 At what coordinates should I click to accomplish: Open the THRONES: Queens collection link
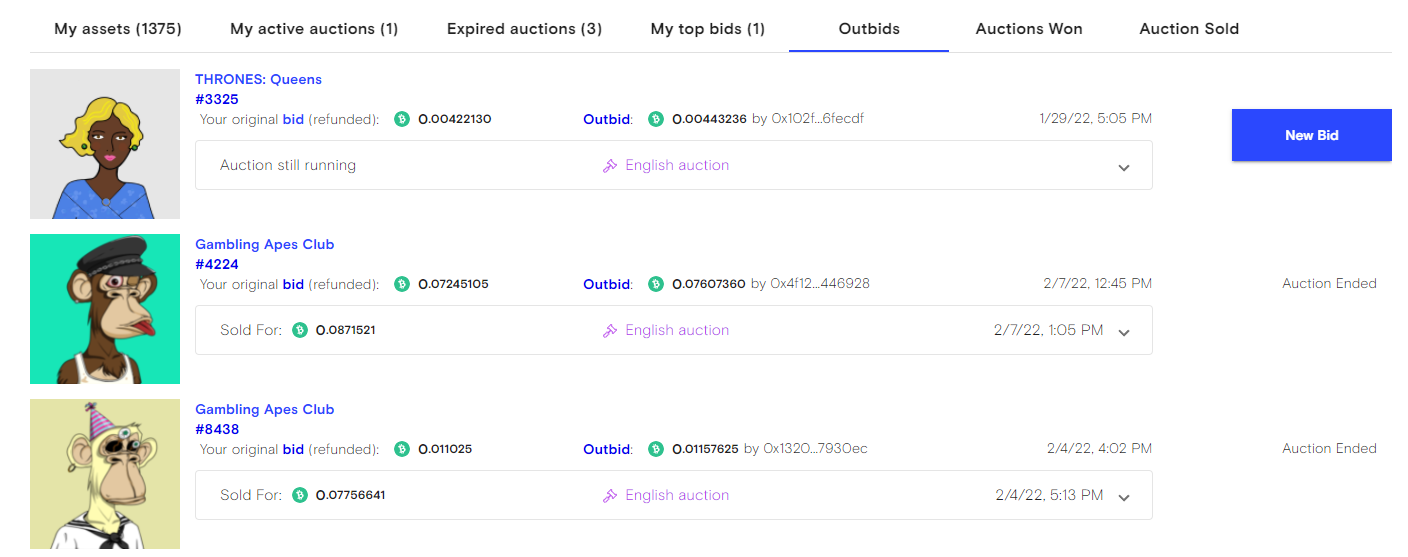click(258, 79)
